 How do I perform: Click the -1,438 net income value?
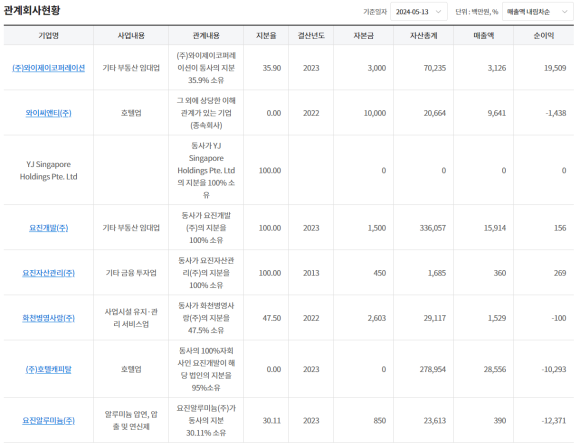[x=556, y=113]
